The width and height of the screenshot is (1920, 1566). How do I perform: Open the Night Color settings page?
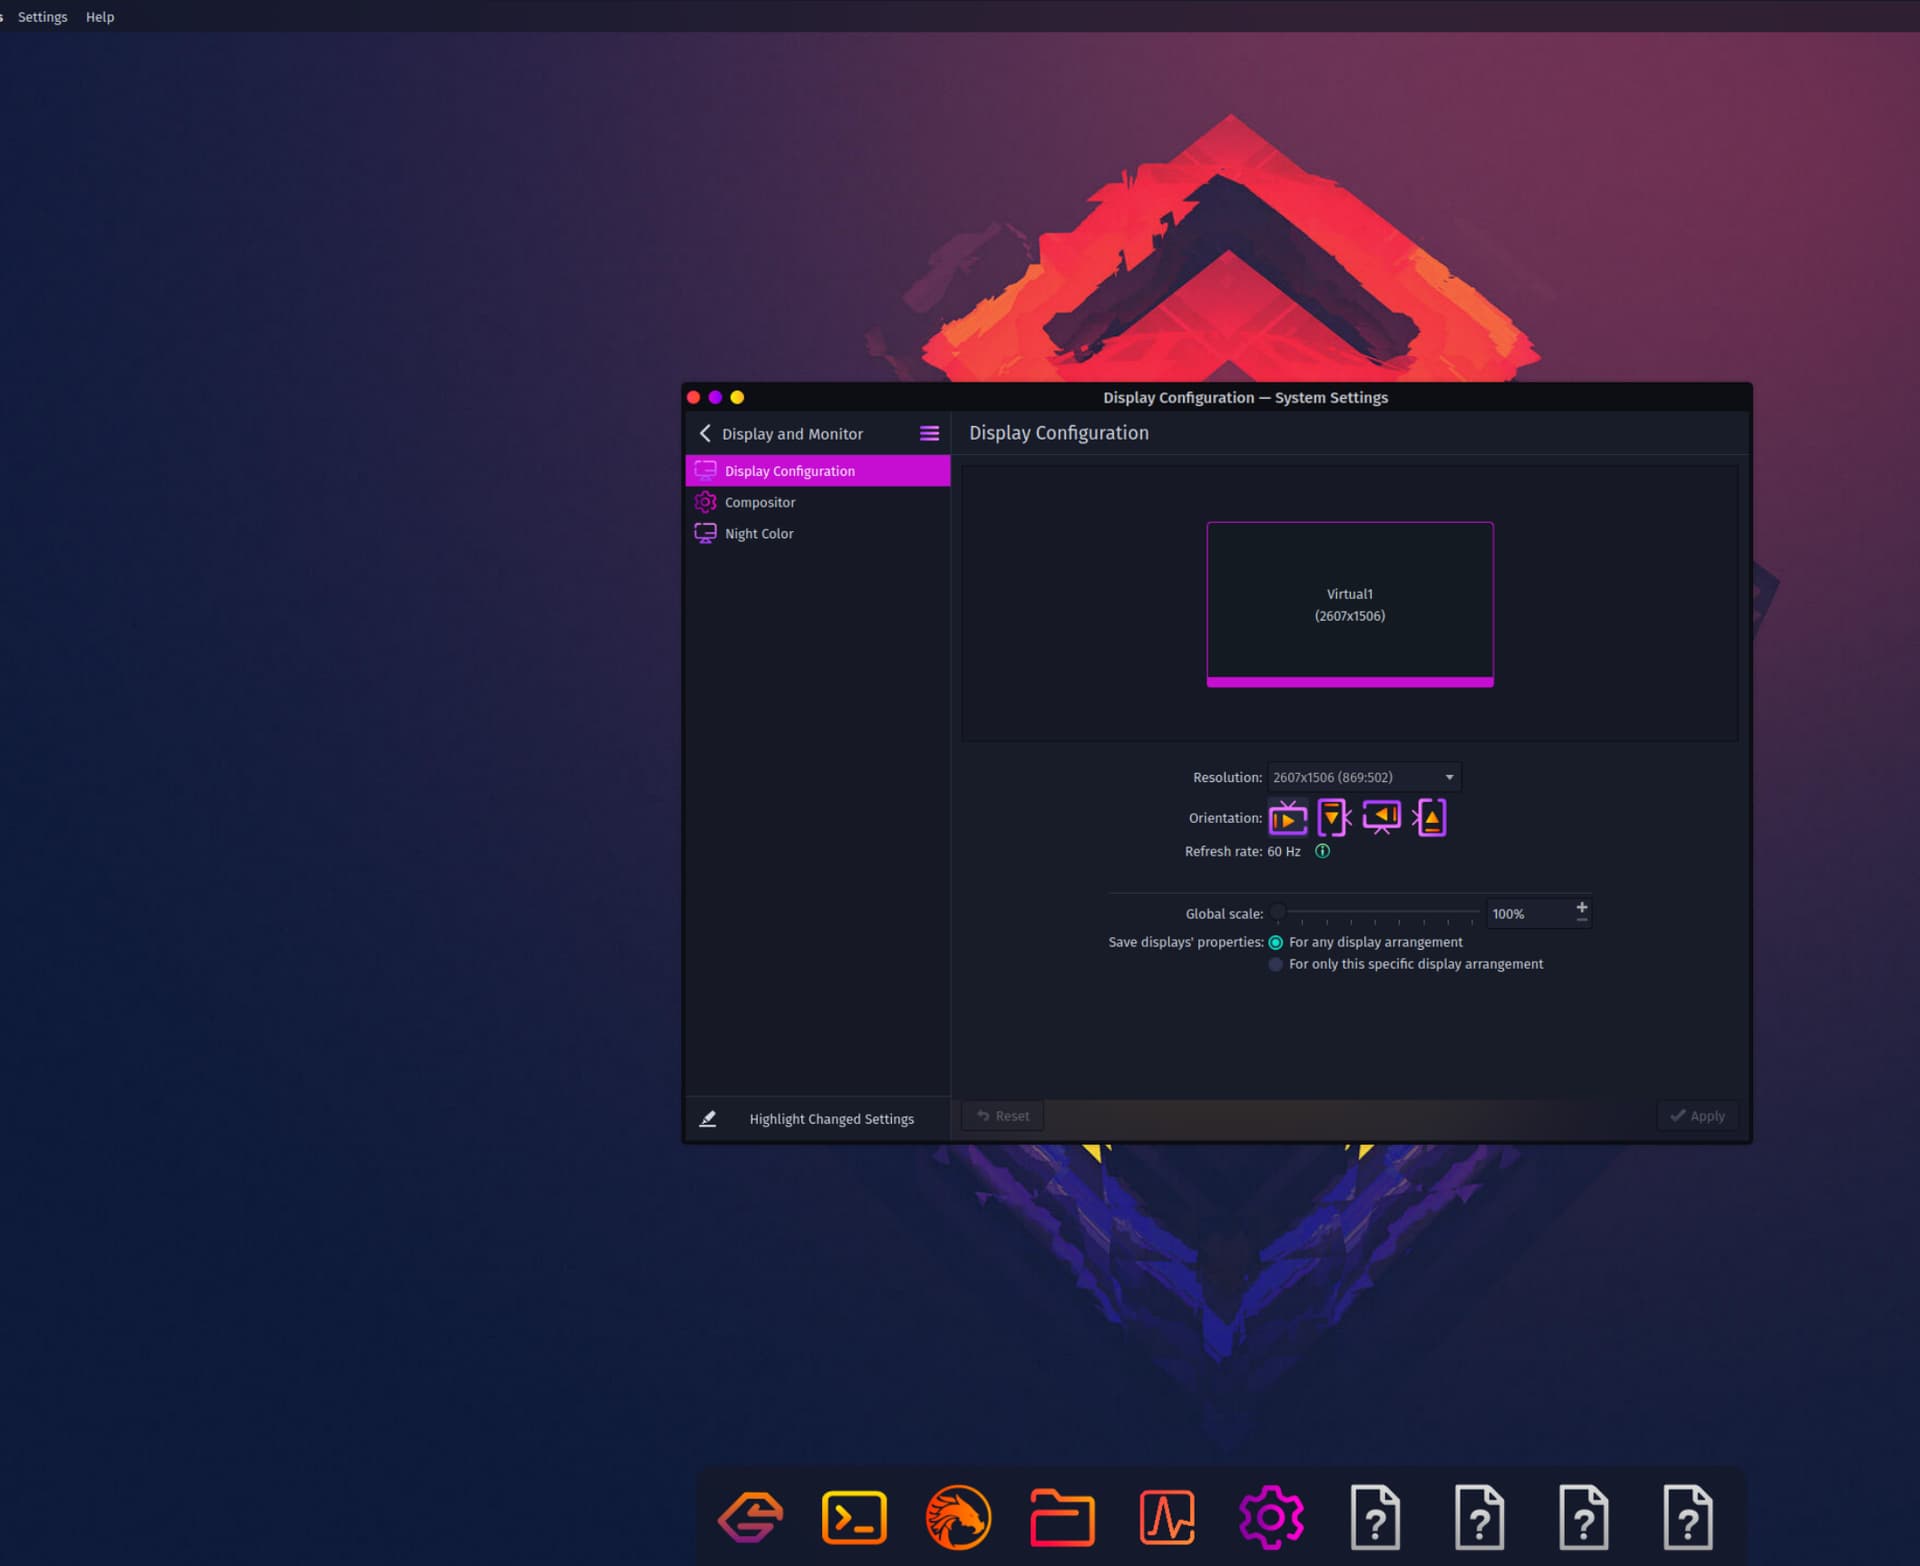coord(817,533)
